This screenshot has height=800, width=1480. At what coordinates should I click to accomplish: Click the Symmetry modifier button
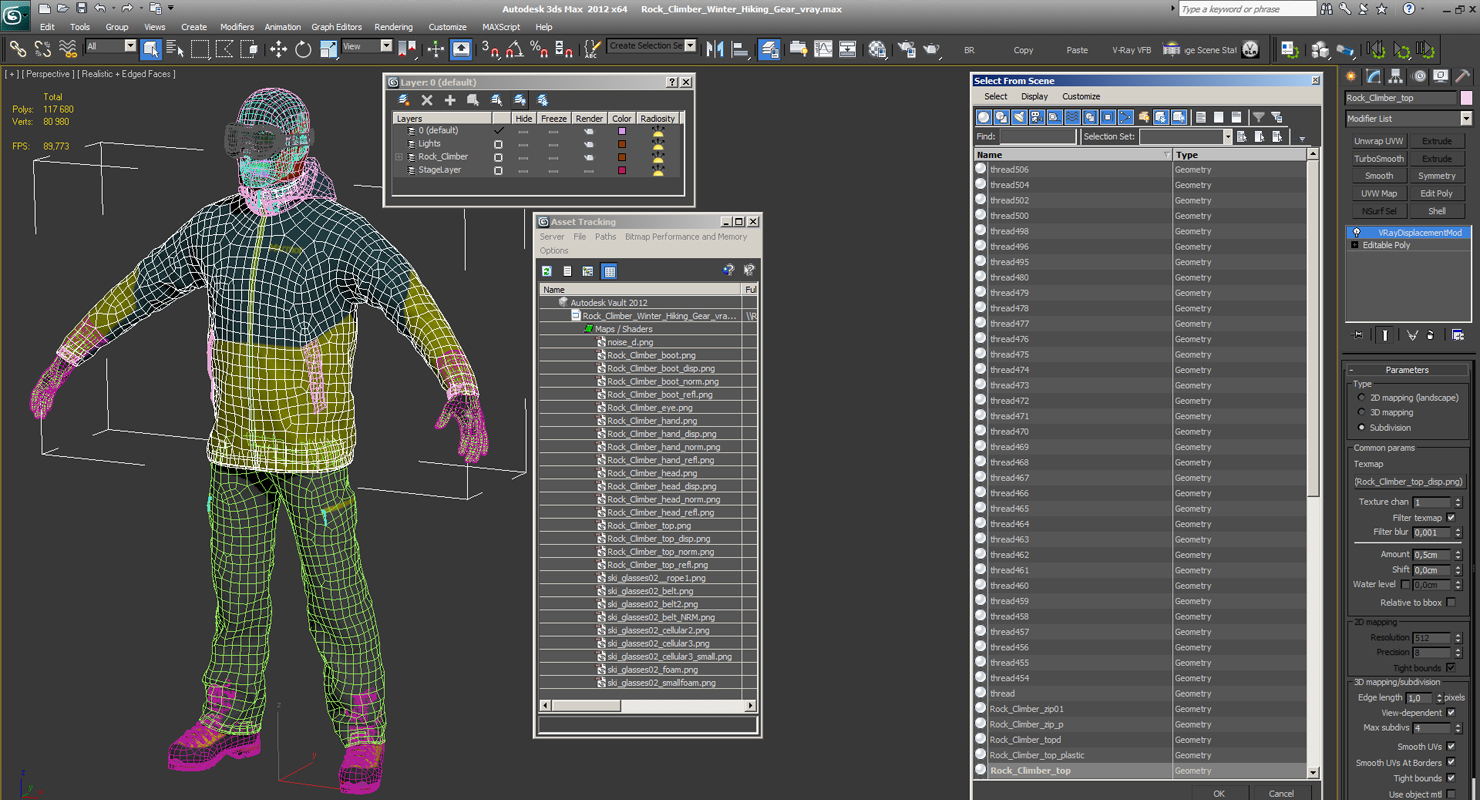pos(1437,176)
